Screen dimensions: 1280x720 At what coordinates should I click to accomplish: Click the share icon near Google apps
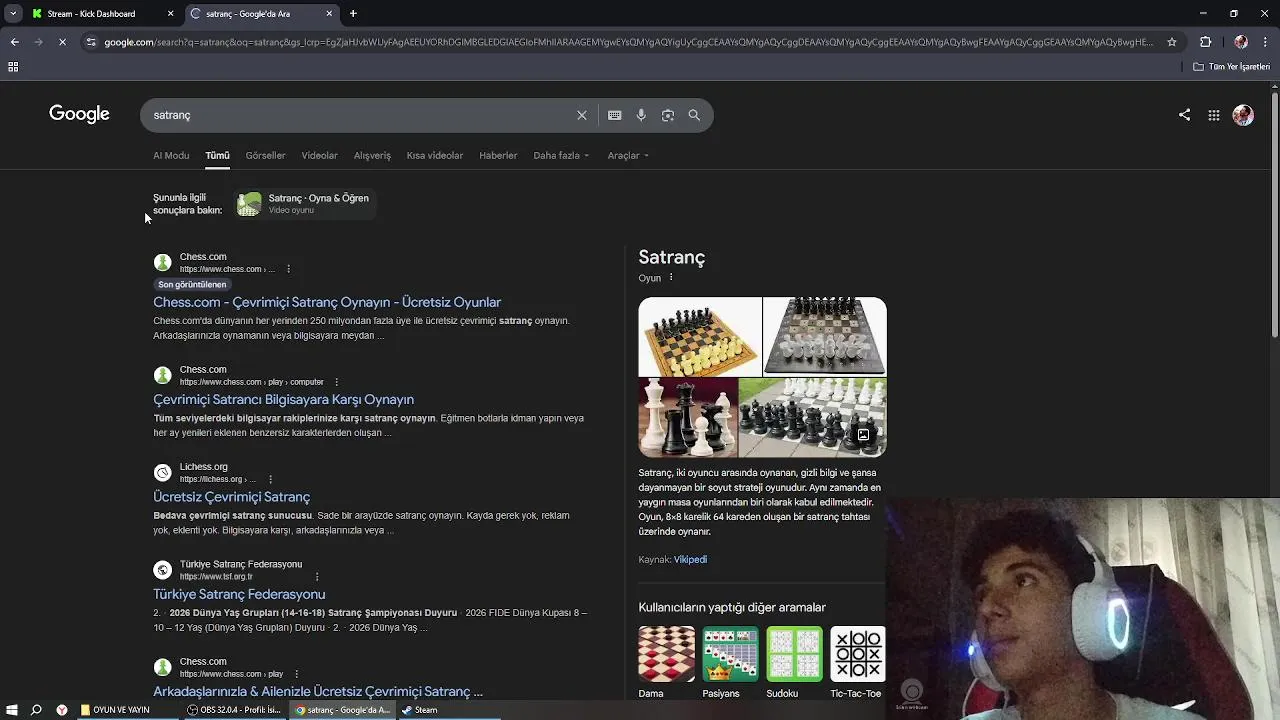[1184, 115]
